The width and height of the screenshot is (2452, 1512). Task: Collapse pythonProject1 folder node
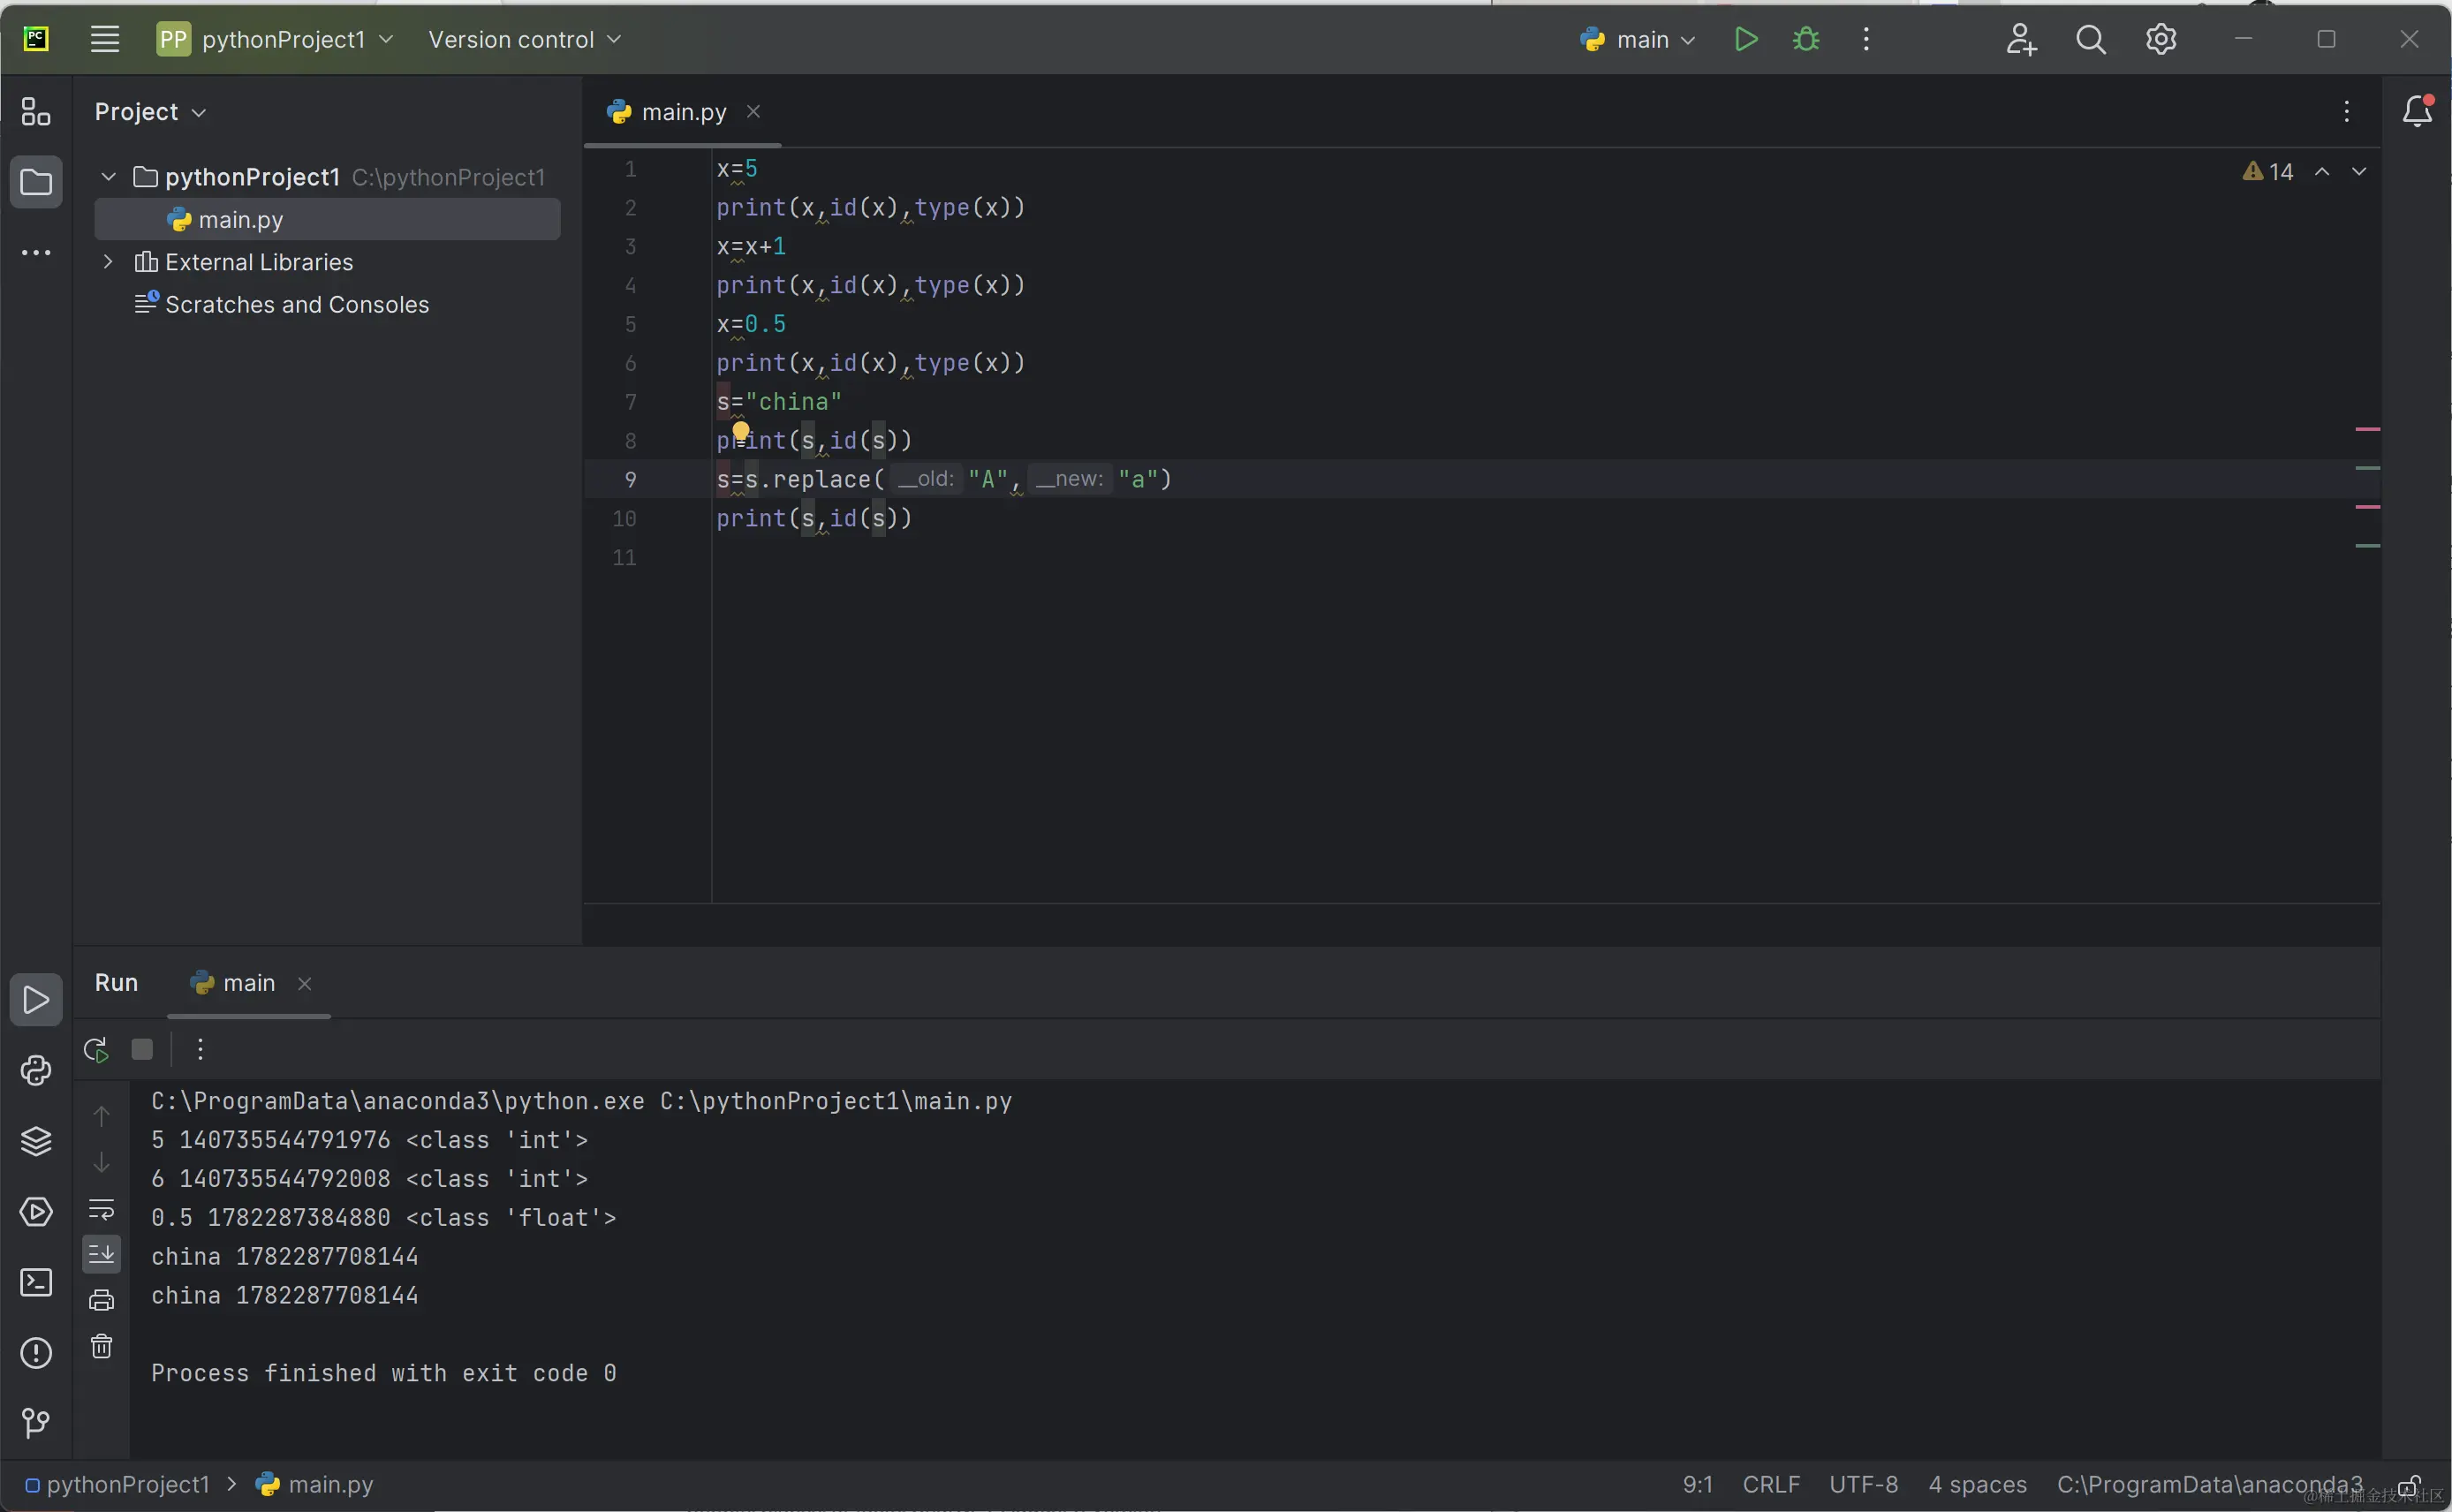point(108,177)
